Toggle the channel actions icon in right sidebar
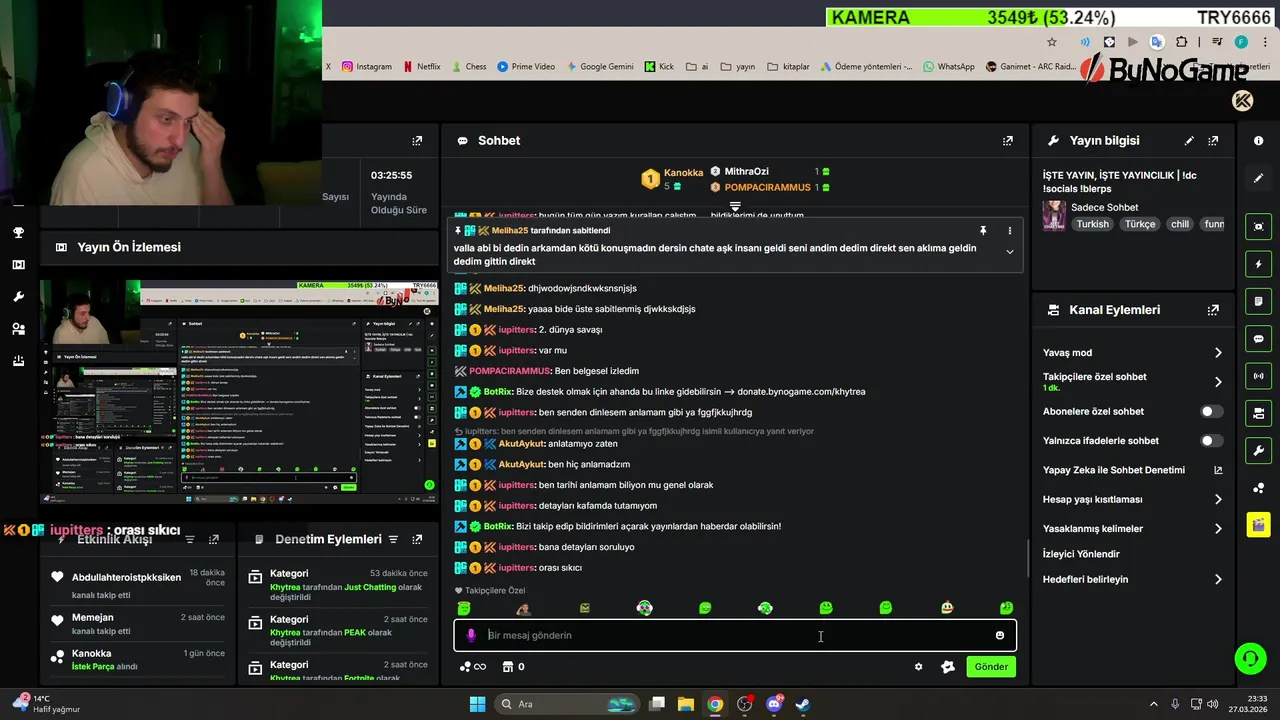This screenshot has height=720, width=1280. (x=1259, y=413)
